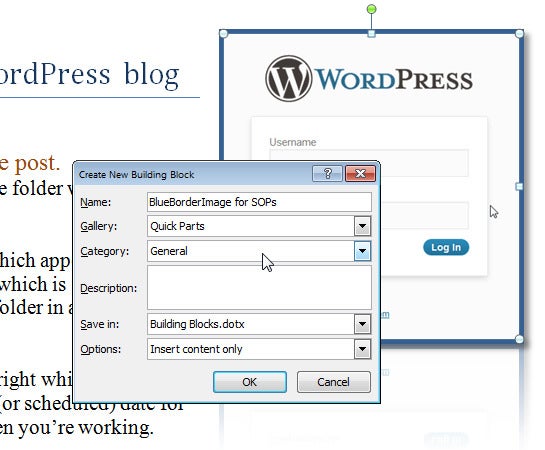
Task: Select the right-middle square resize handle
Action: point(519,187)
